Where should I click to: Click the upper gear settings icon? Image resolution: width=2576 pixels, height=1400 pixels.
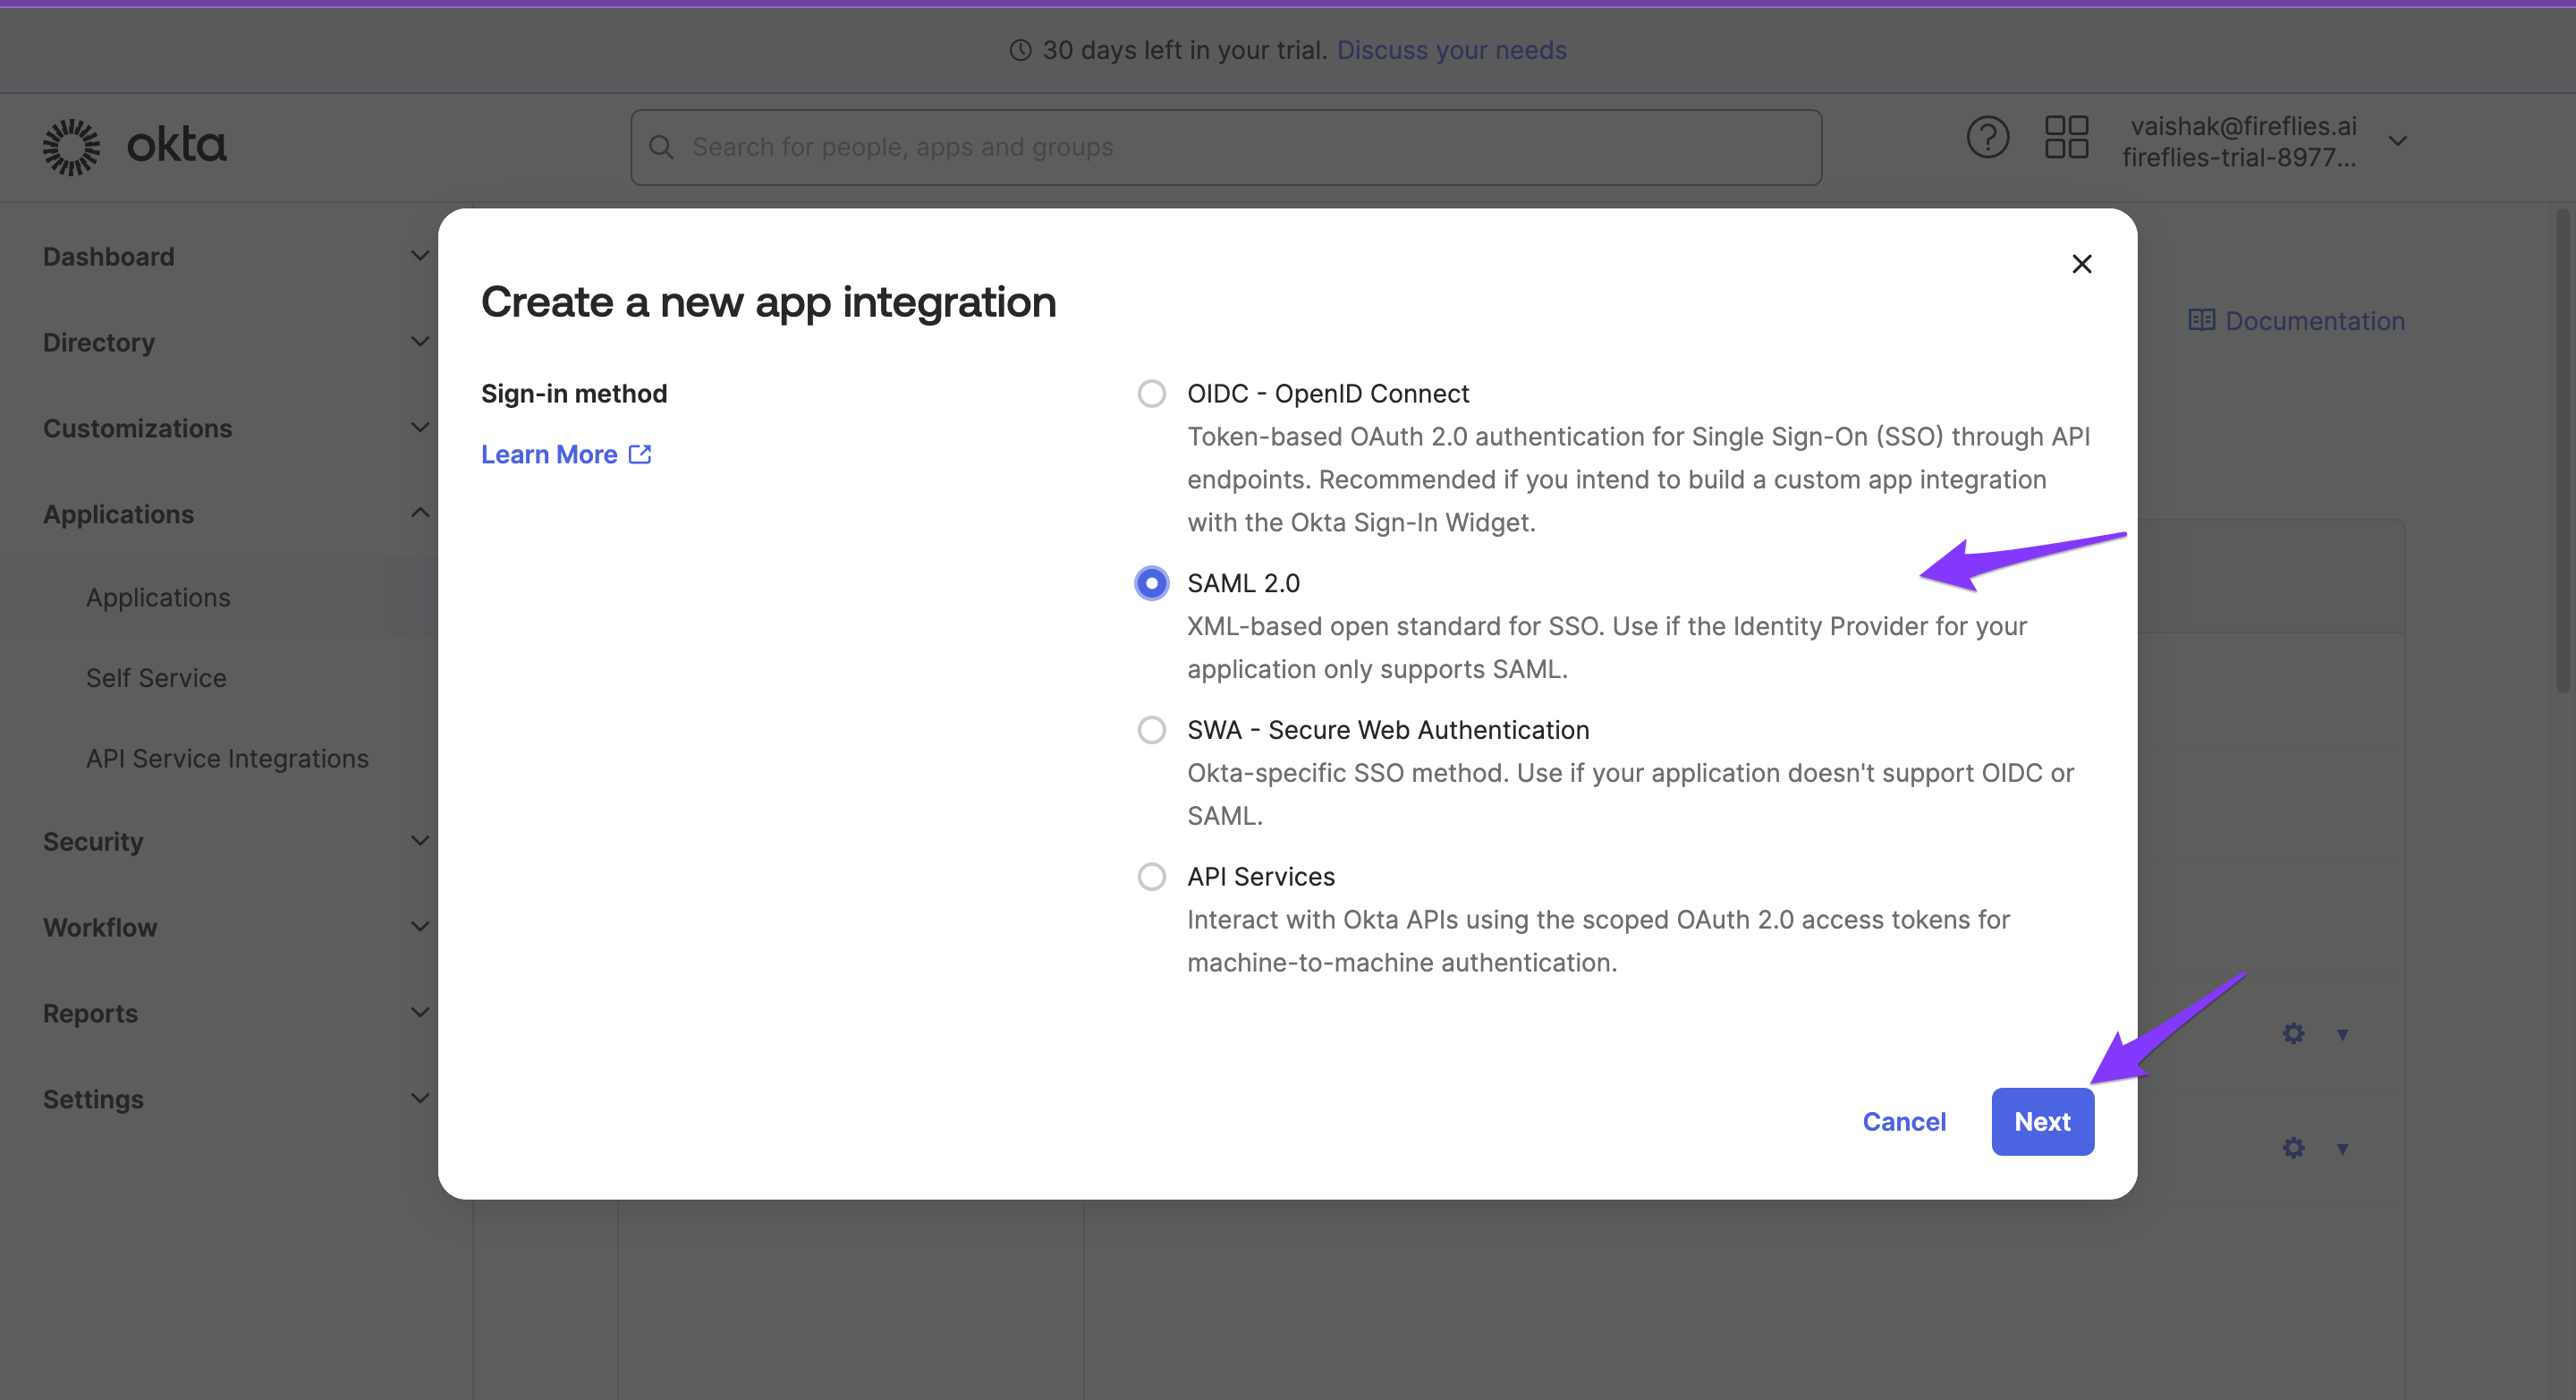[x=2293, y=1033]
